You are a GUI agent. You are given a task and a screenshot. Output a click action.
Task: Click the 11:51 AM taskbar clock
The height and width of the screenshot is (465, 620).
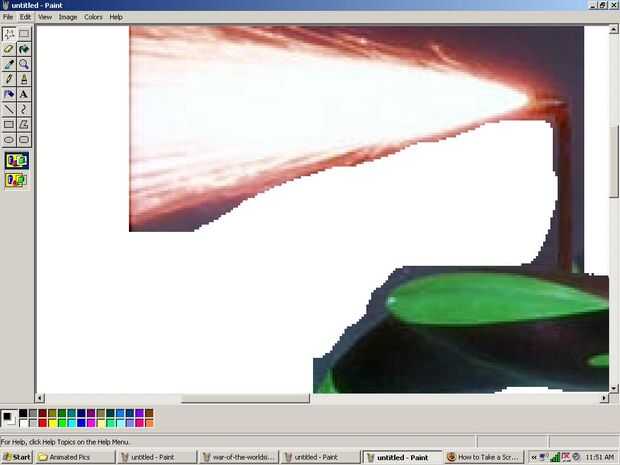[600, 457]
